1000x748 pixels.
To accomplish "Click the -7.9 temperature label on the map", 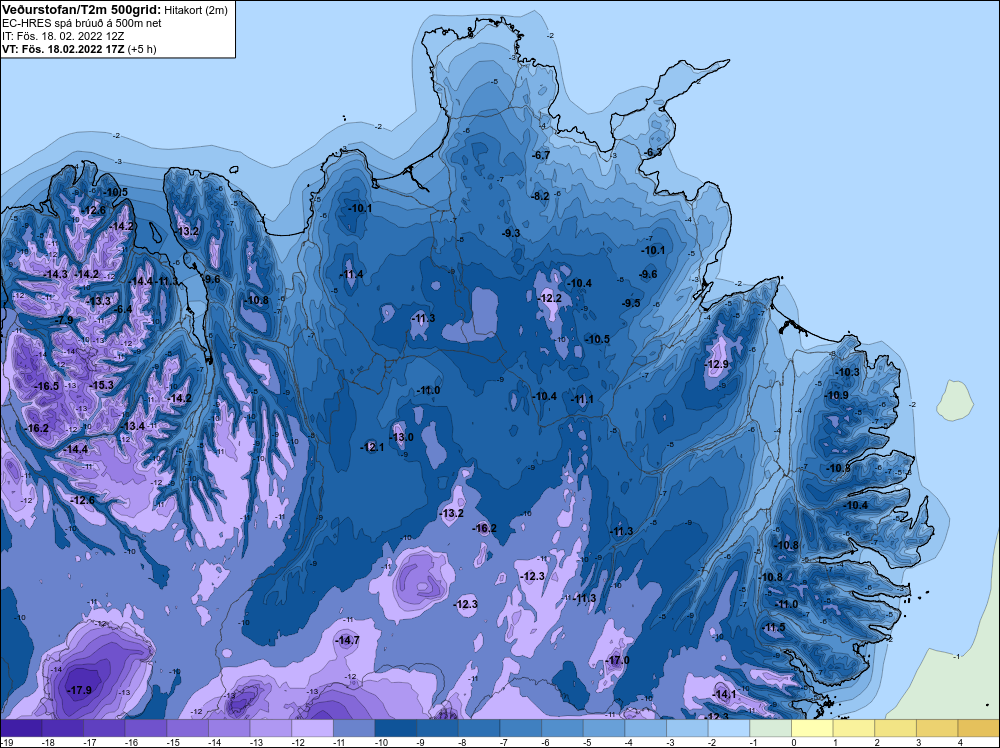I will [63, 319].
